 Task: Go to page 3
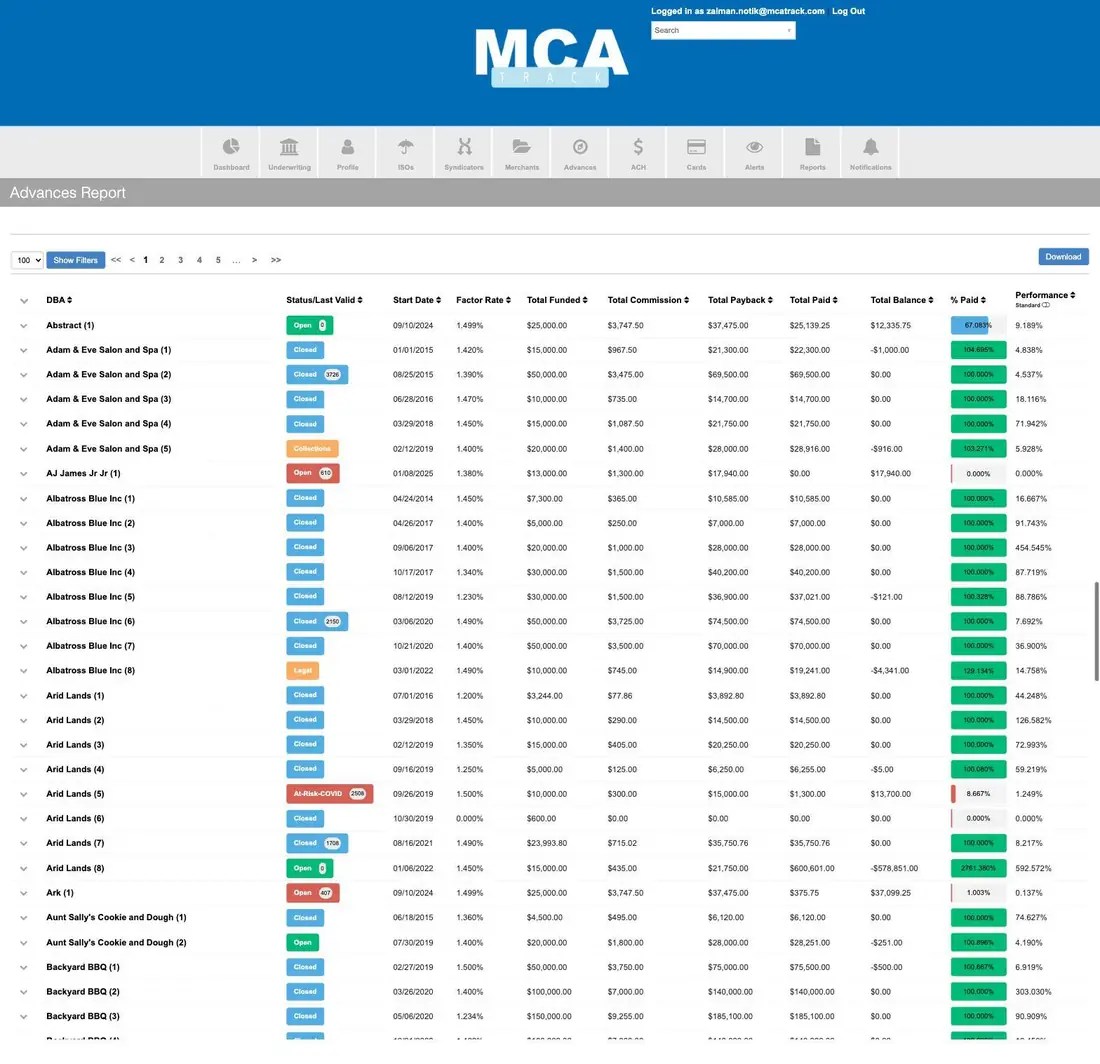coord(180,260)
